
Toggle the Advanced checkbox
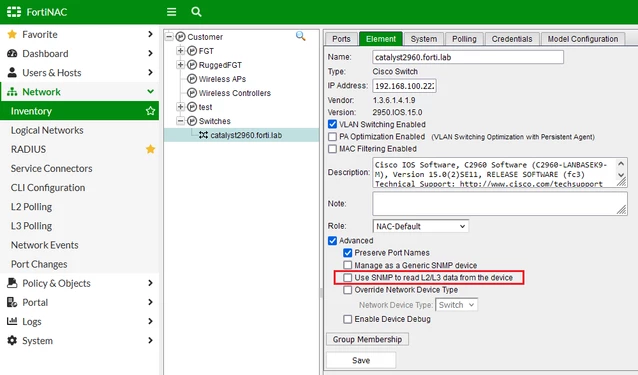coord(332,241)
